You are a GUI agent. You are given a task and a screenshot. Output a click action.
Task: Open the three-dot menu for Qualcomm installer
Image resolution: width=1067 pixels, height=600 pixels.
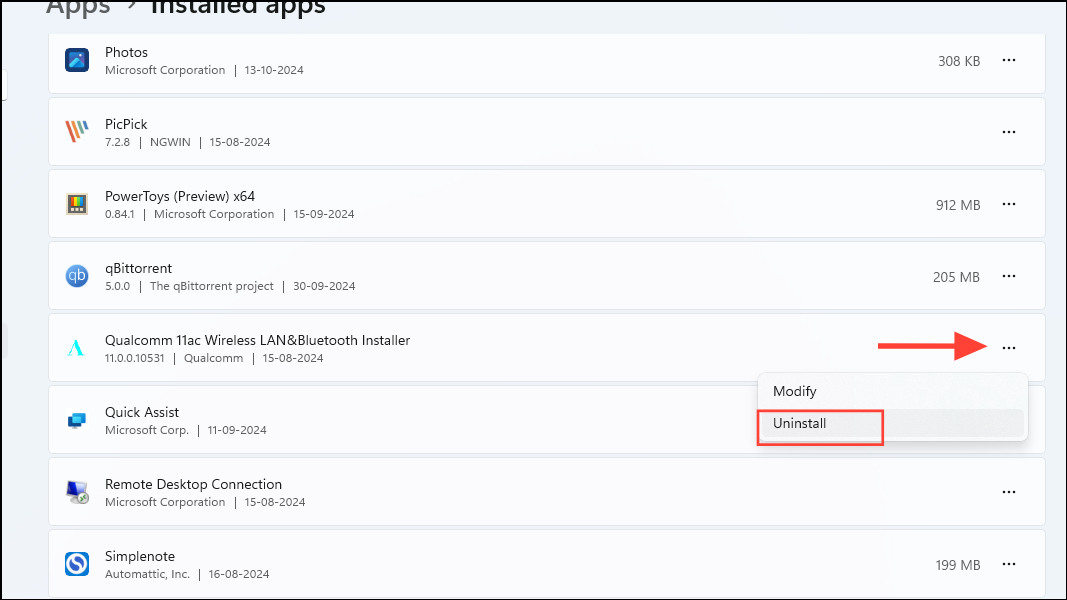click(1008, 348)
